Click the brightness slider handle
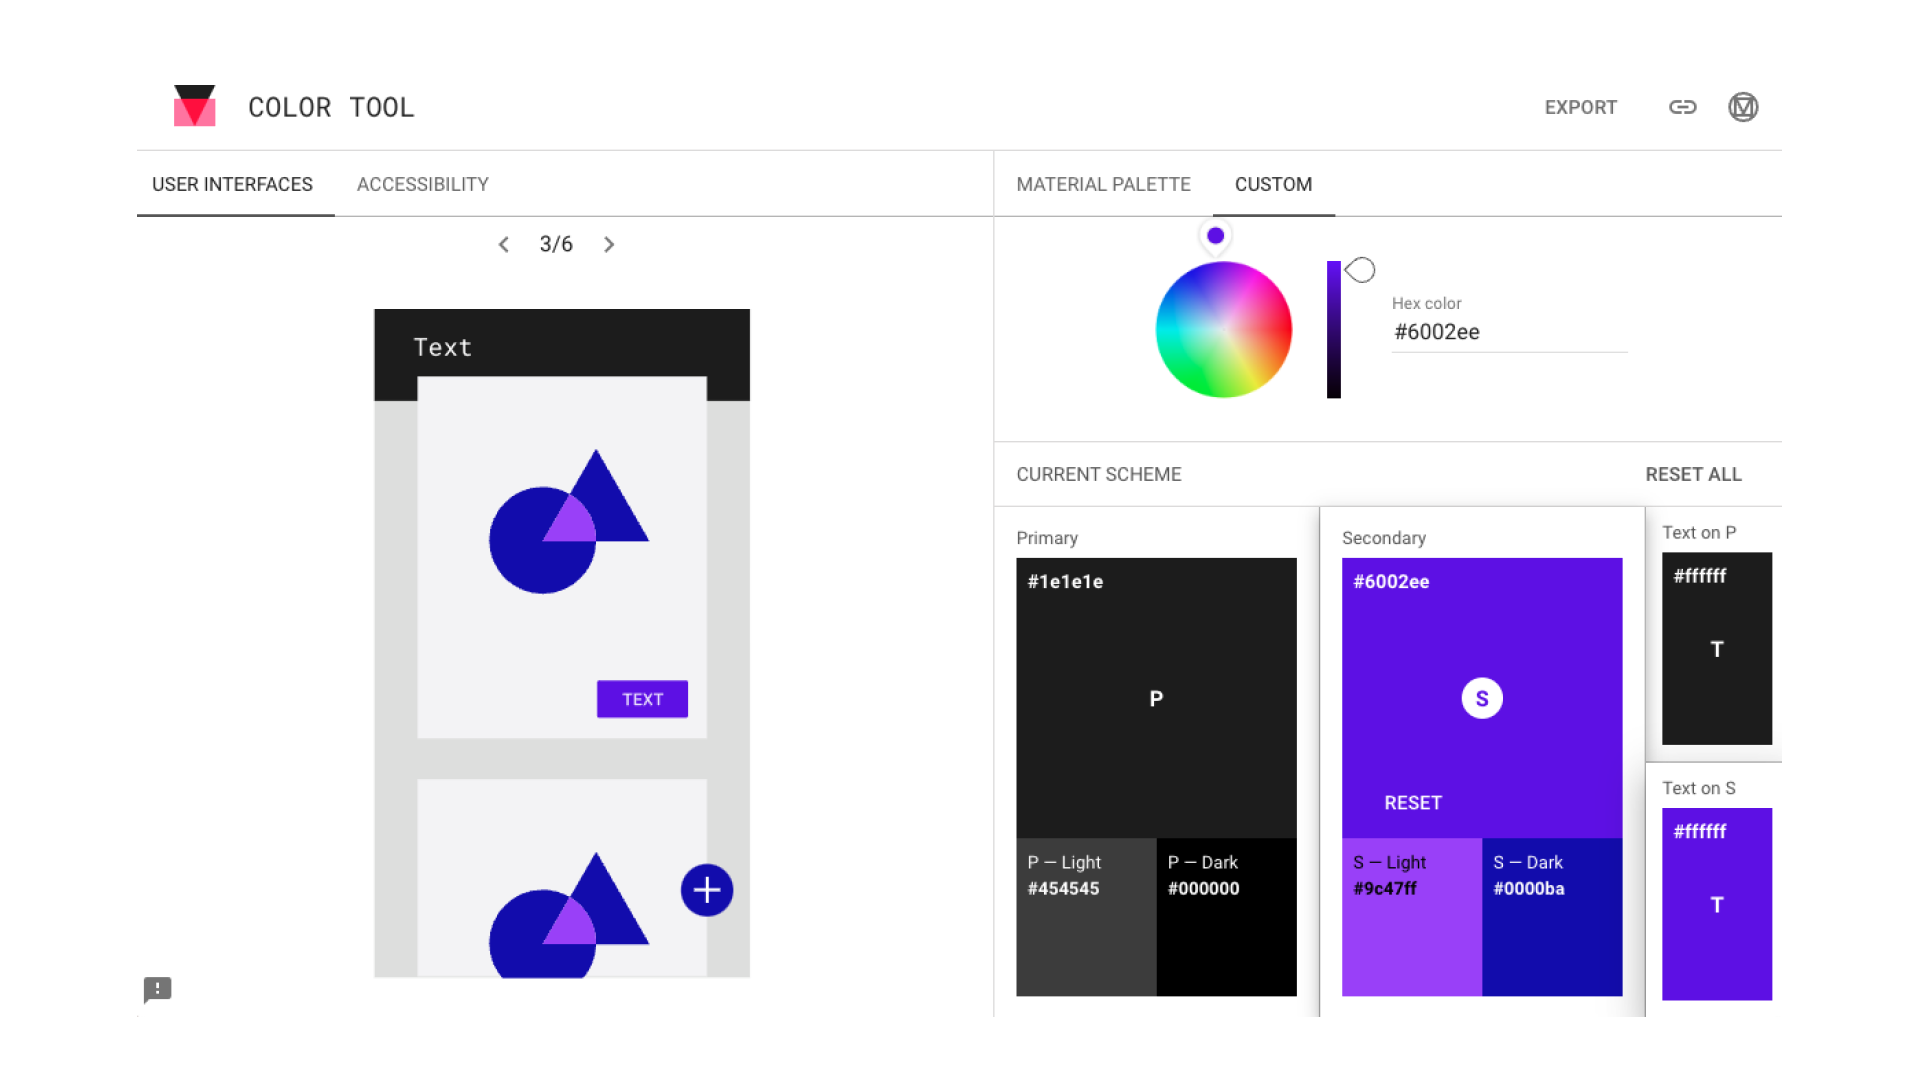 [1360, 270]
